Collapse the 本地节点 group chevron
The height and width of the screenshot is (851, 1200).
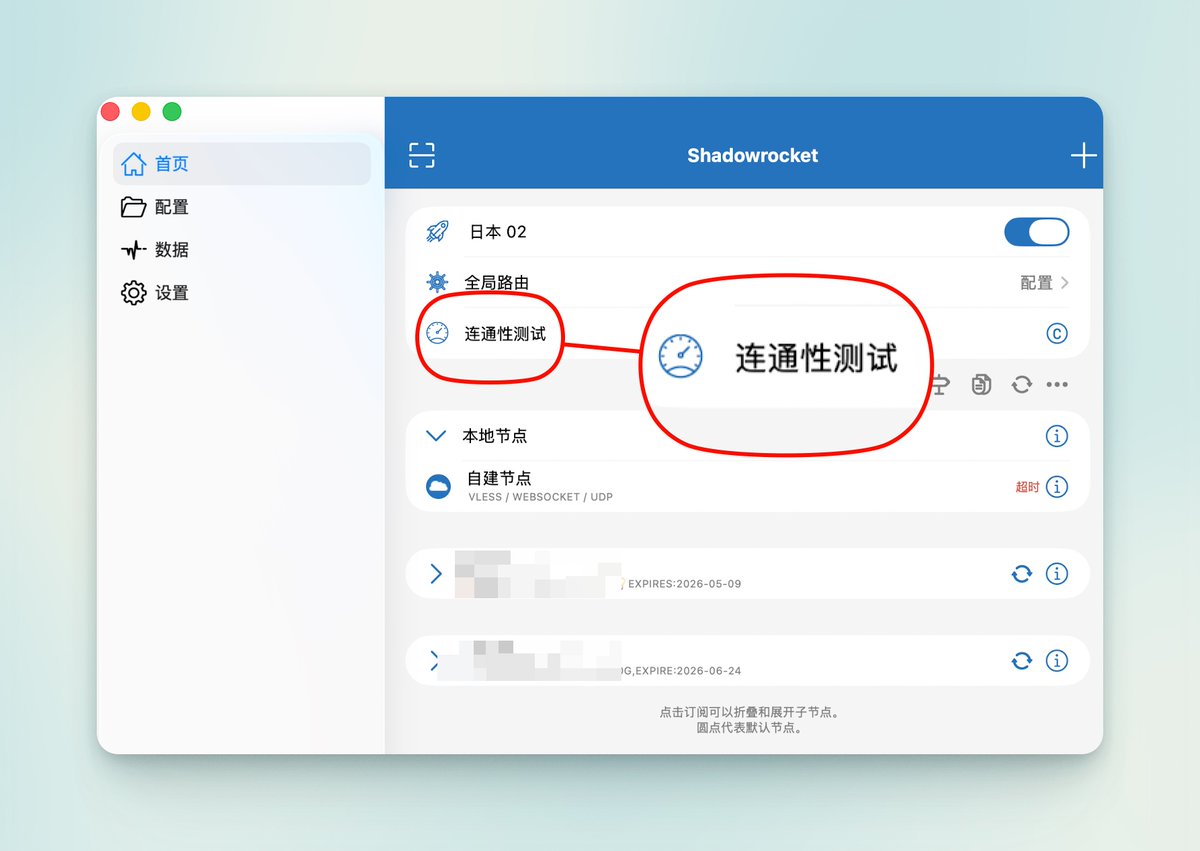[435, 436]
